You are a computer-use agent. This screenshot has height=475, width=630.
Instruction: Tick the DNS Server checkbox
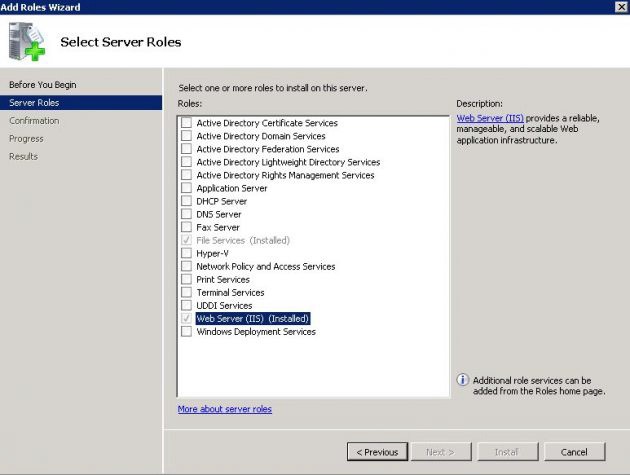(x=186, y=214)
